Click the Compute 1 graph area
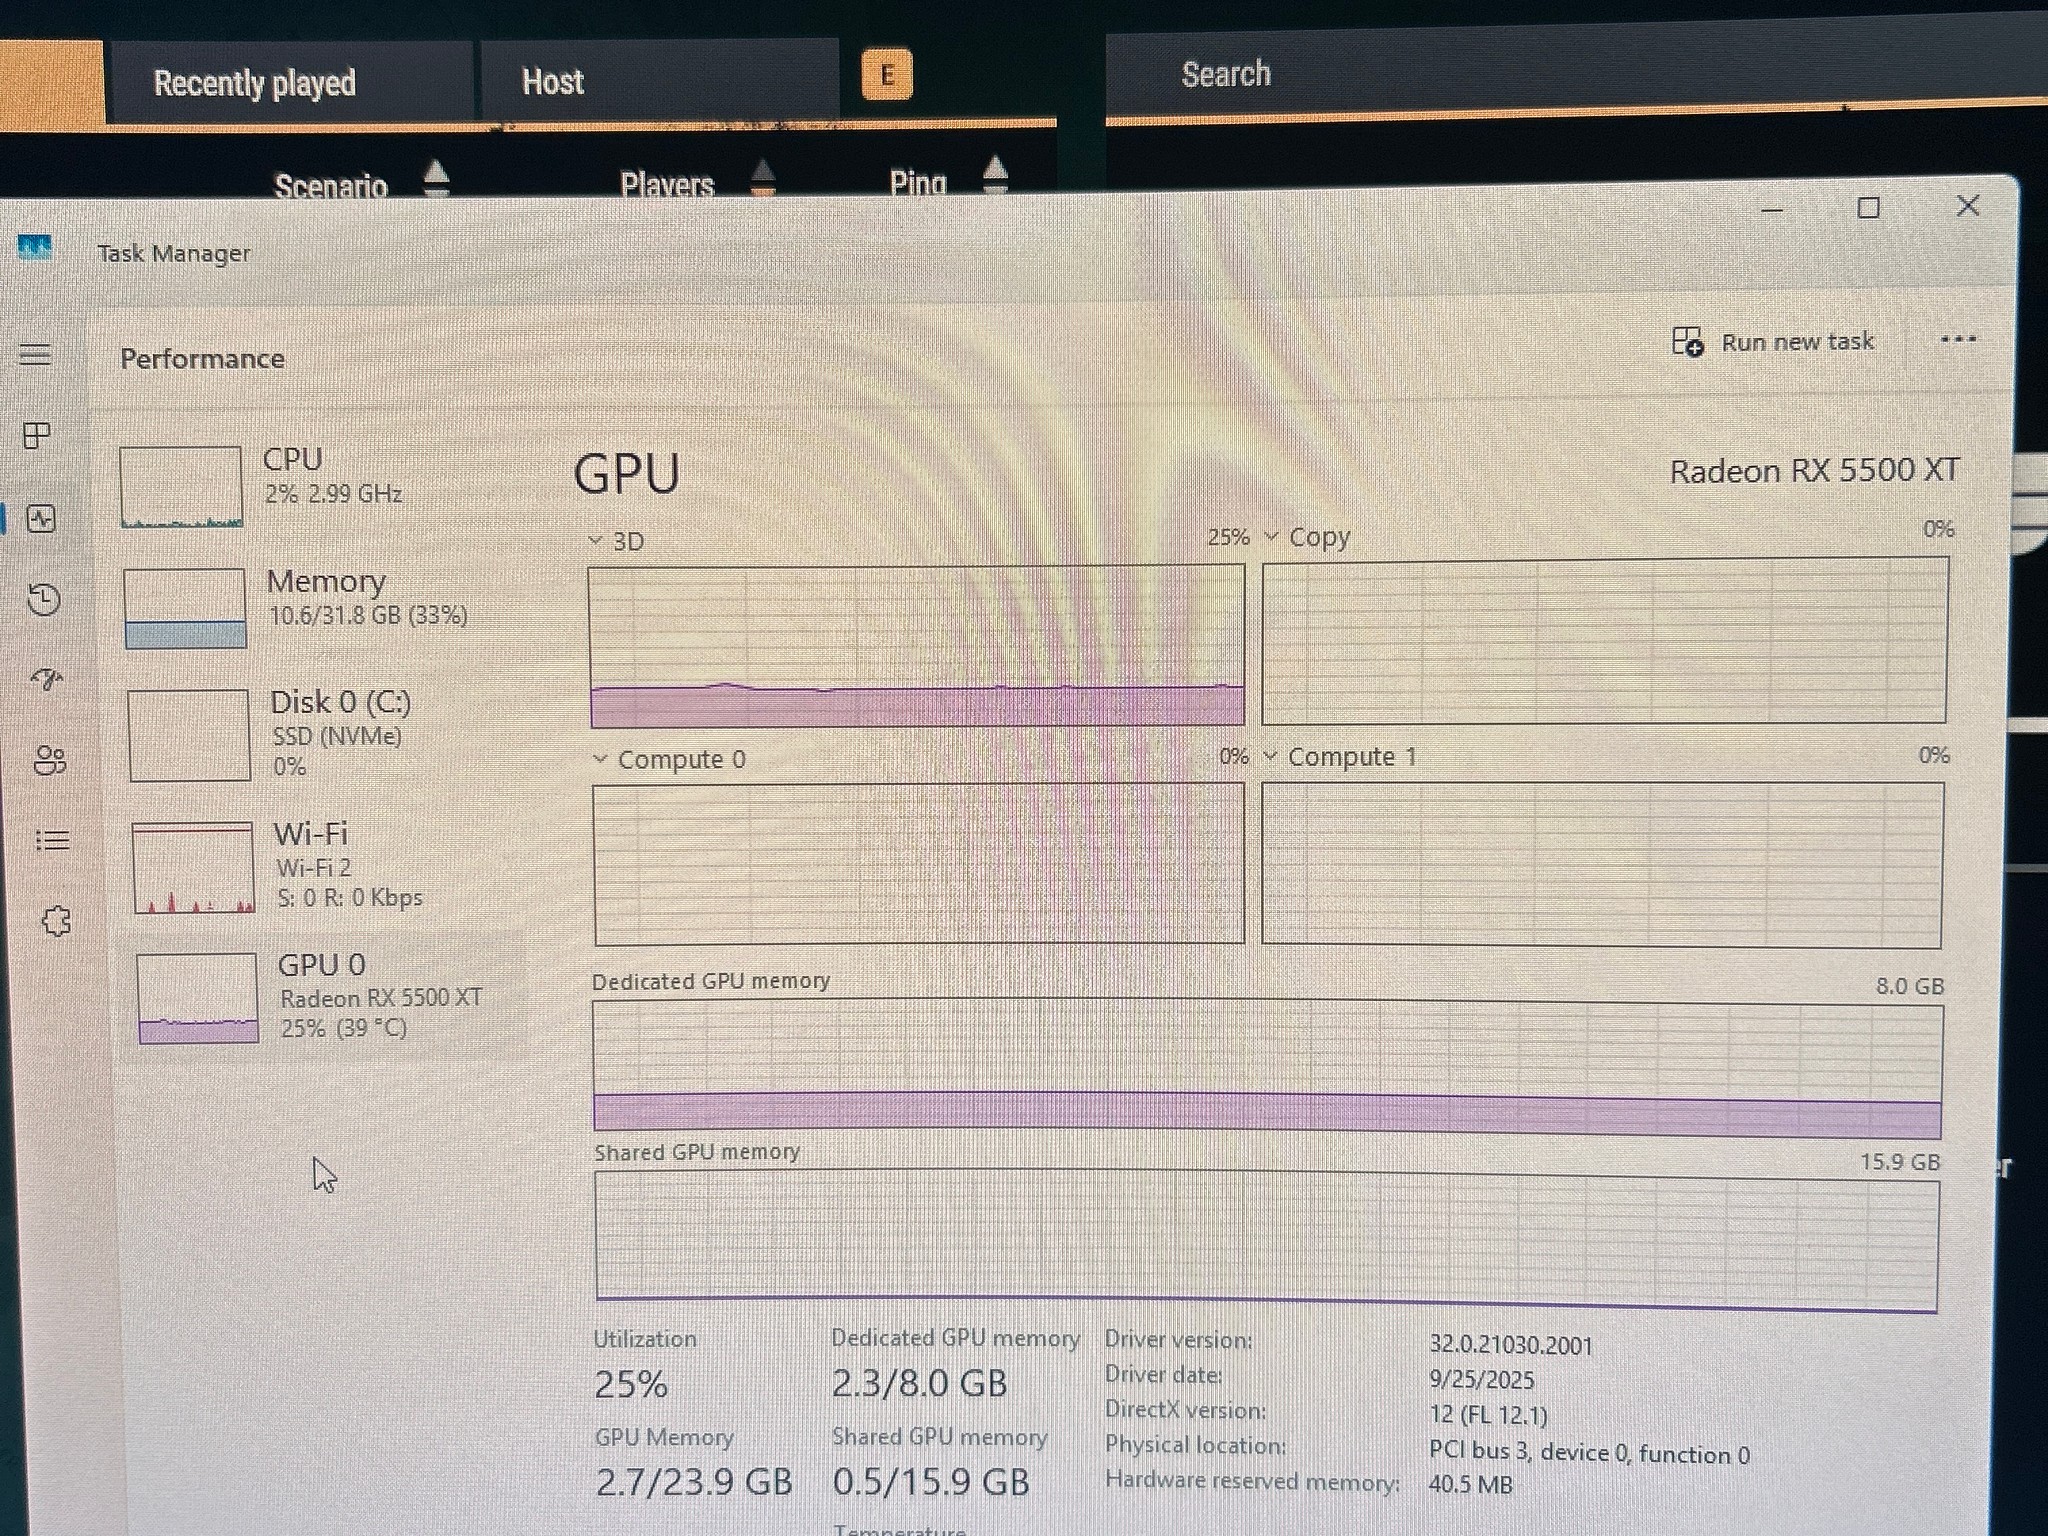The height and width of the screenshot is (1536, 2048). [x=1602, y=864]
